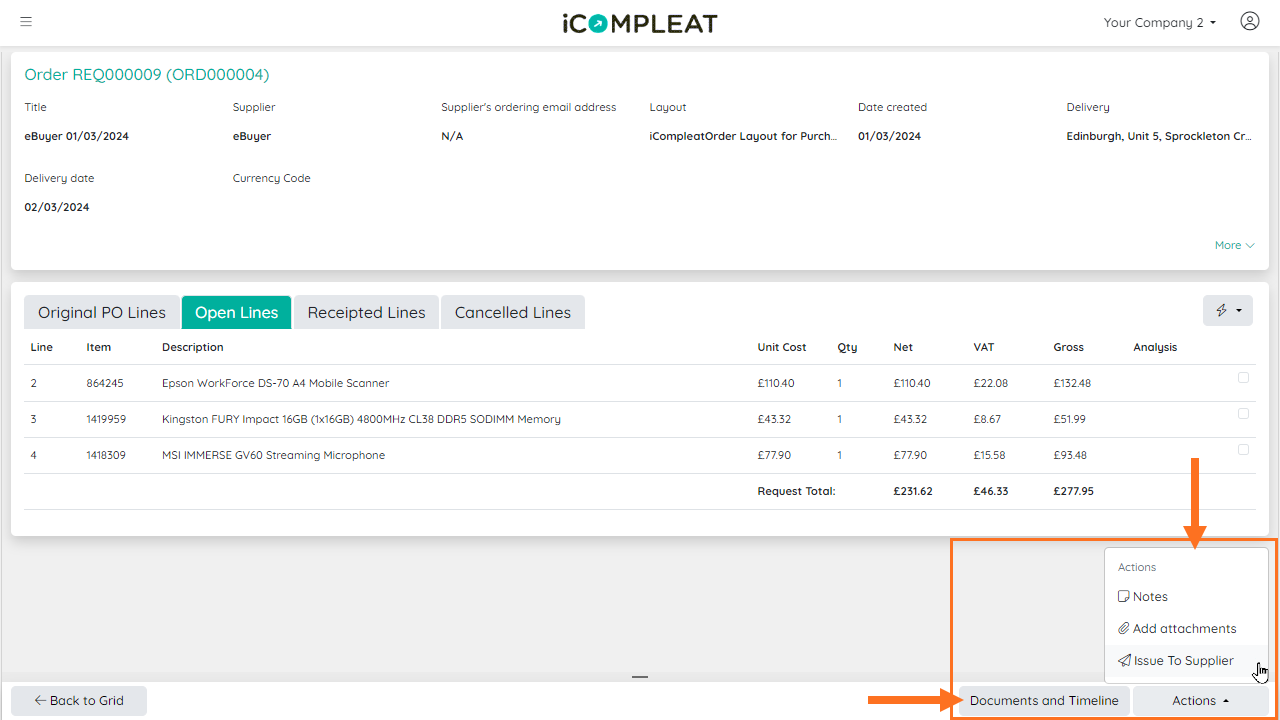This screenshot has width=1280, height=720.
Task: Click Epson WorkForce DS-70 A4 Mobile Scanner
Action: 275,384
